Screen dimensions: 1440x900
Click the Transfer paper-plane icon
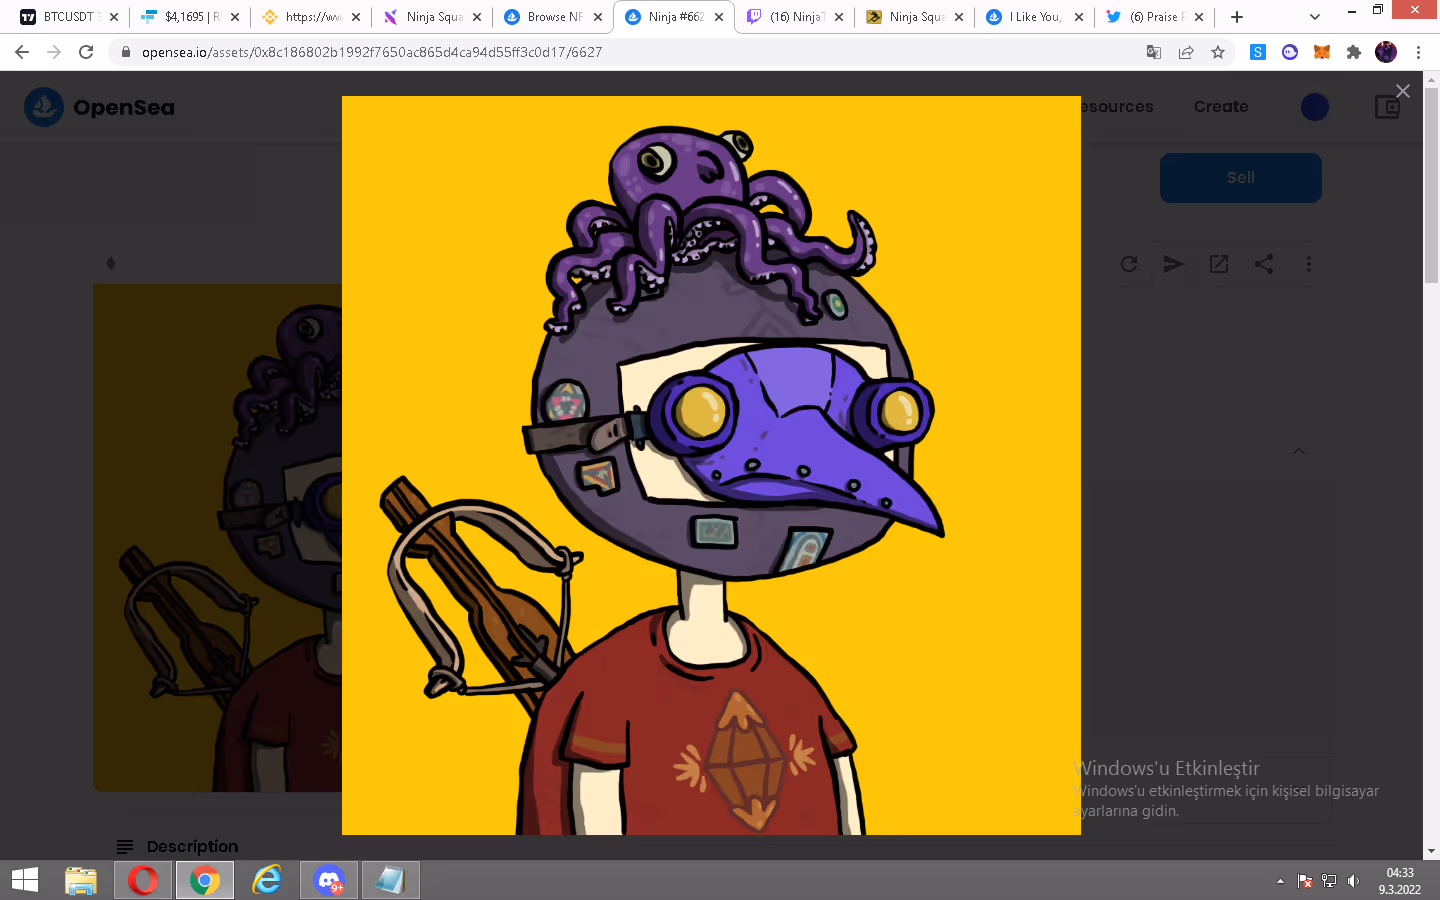(1174, 264)
